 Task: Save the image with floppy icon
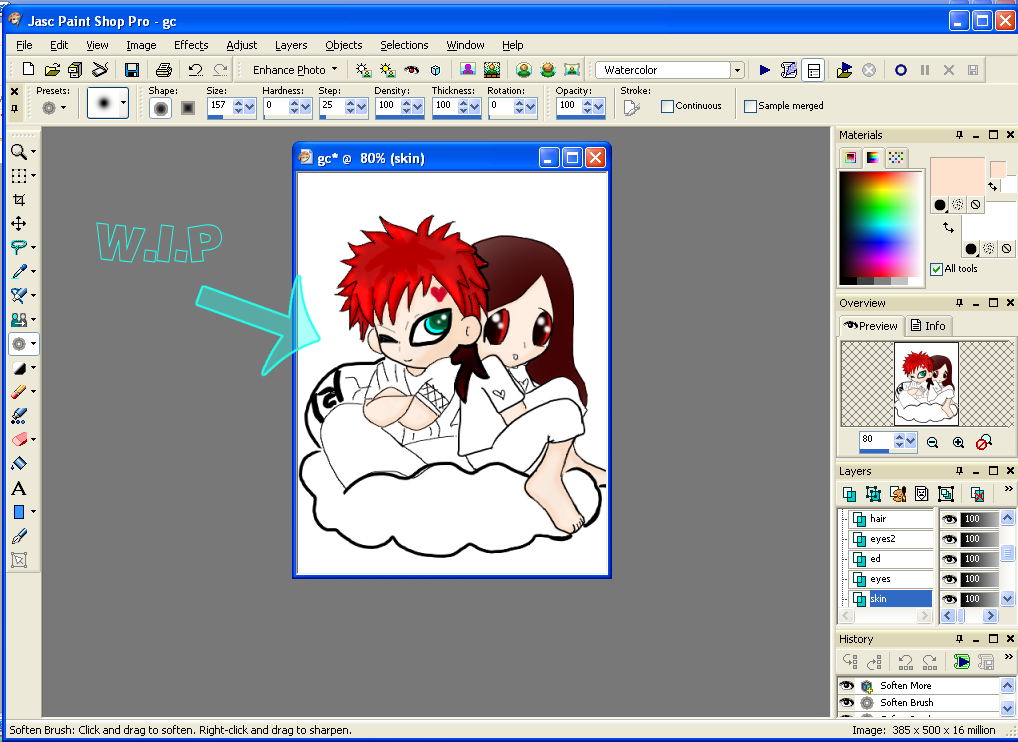(132, 69)
